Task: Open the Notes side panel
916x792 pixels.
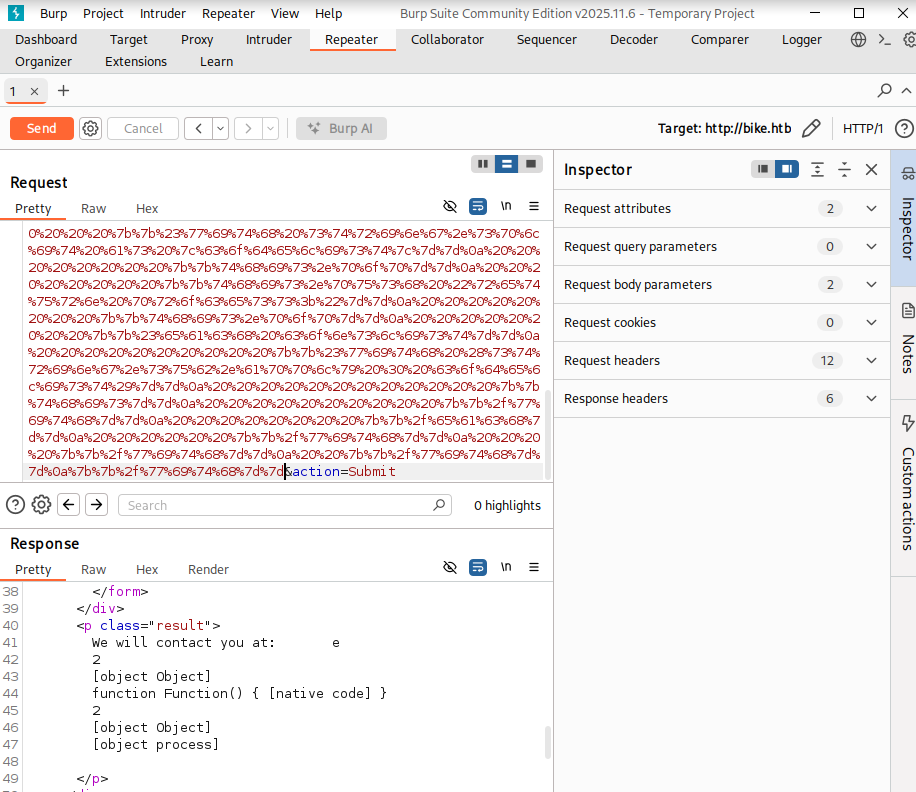Action: (x=907, y=340)
